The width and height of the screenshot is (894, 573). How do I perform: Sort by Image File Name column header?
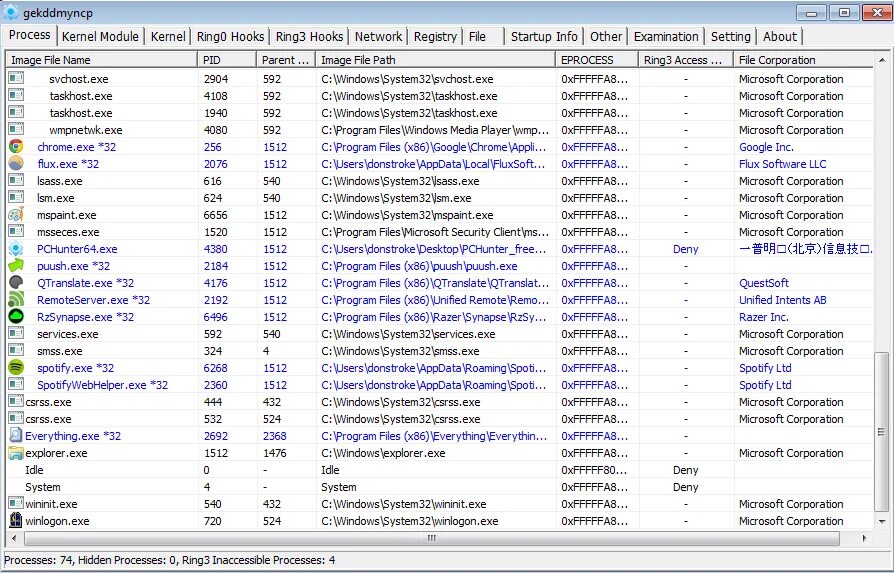101,60
